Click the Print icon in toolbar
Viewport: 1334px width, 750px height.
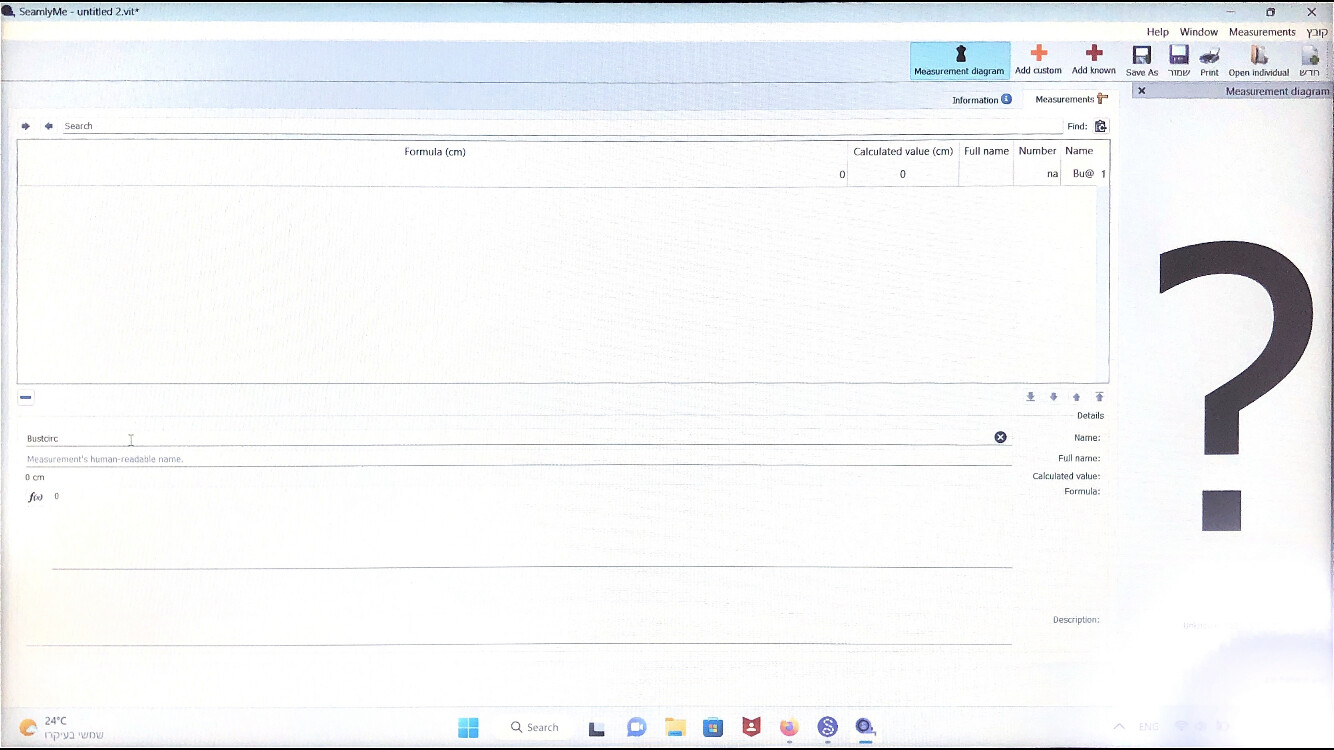(1209, 60)
